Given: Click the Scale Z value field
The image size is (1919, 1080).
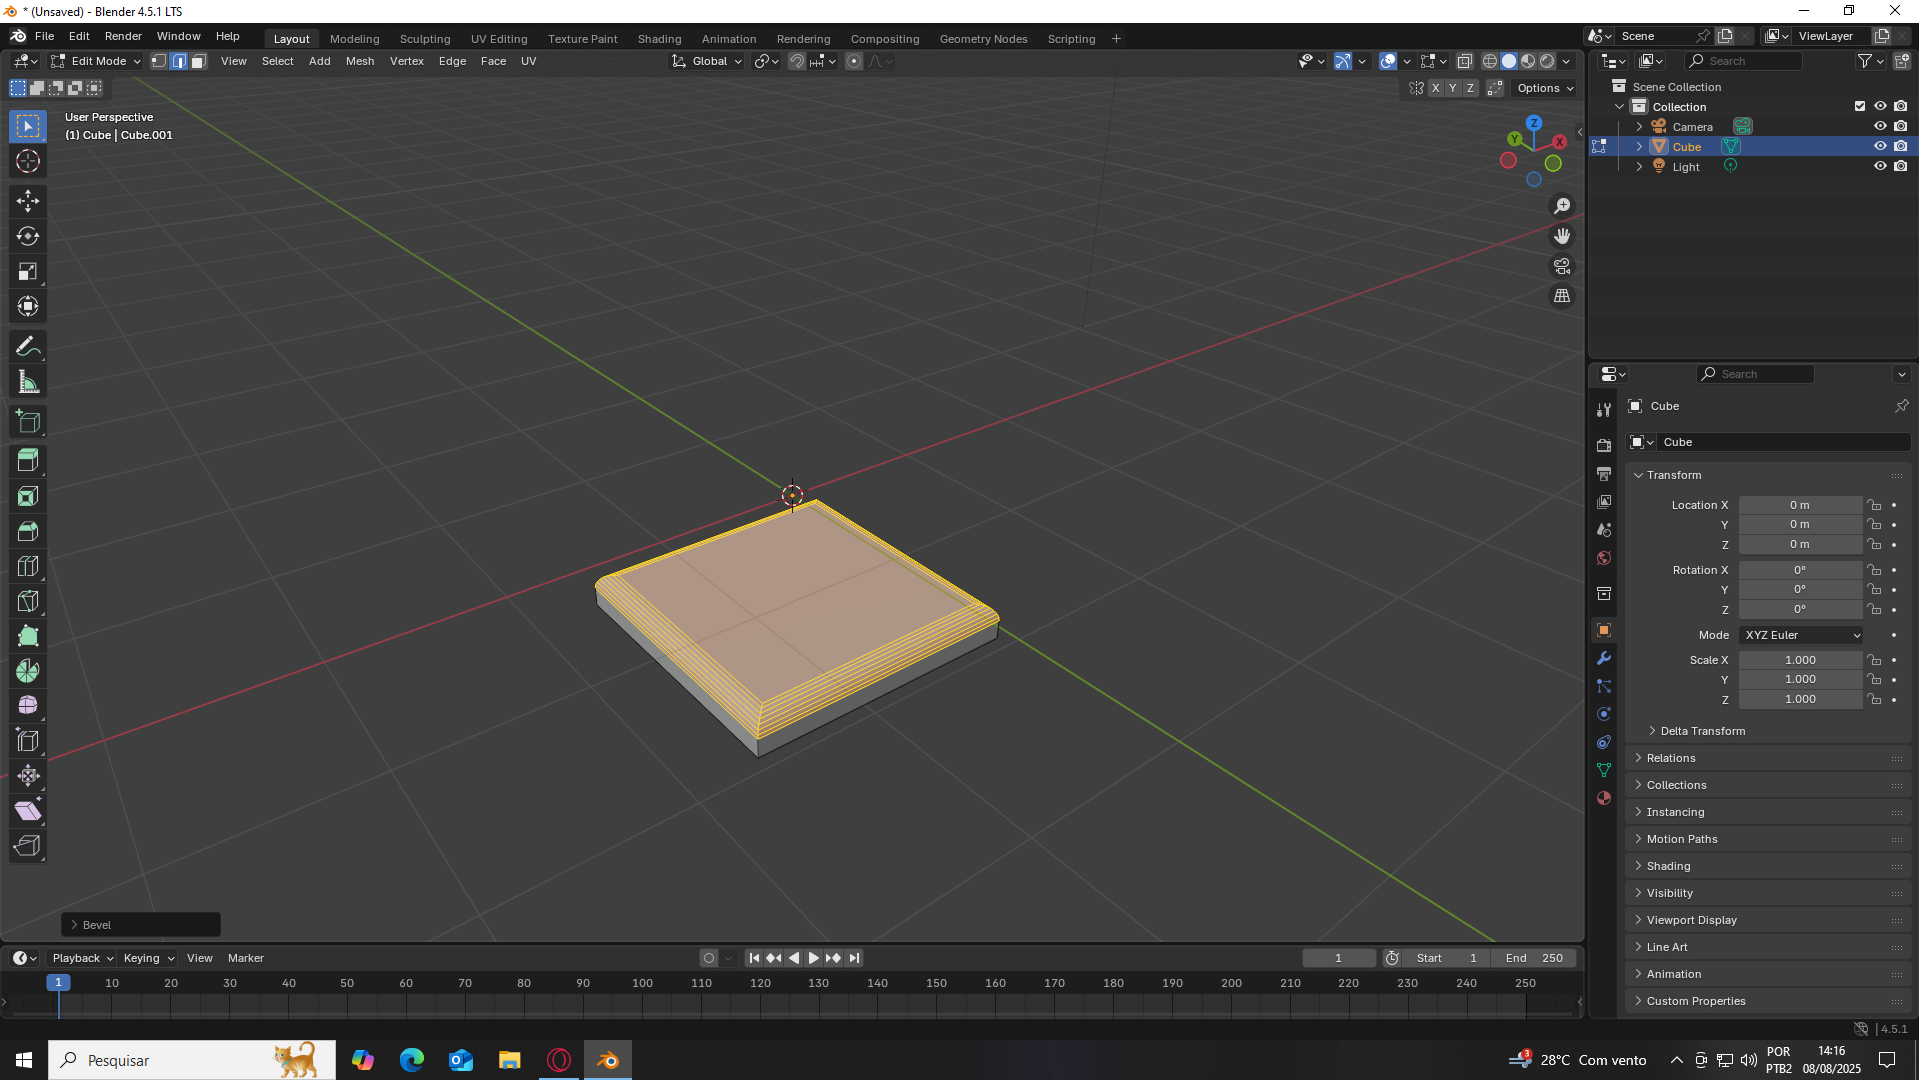Looking at the screenshot, I should tap(1800, 699).
